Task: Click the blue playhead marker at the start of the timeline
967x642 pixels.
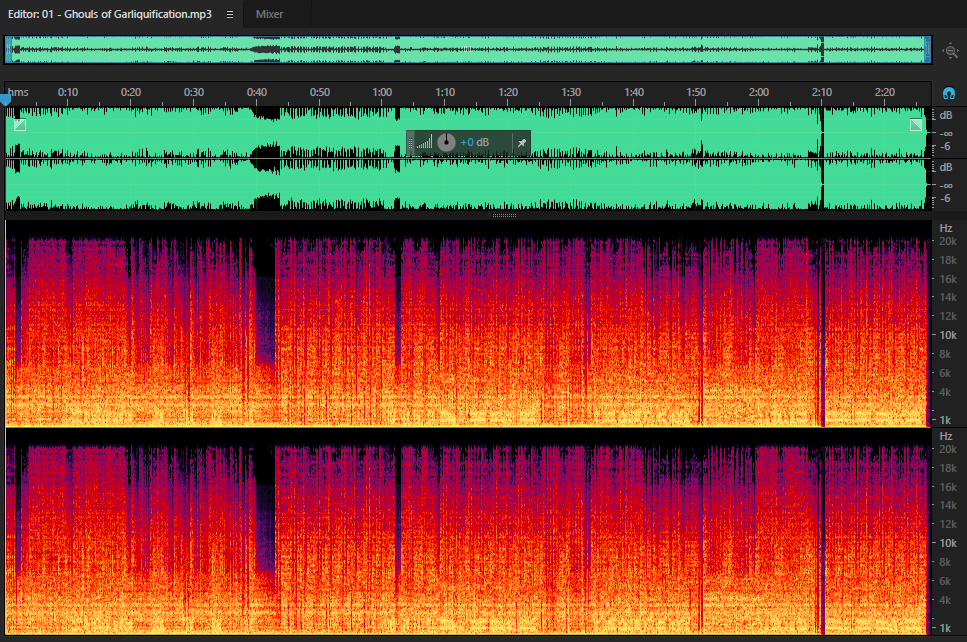Action: [x=6, y=99]
